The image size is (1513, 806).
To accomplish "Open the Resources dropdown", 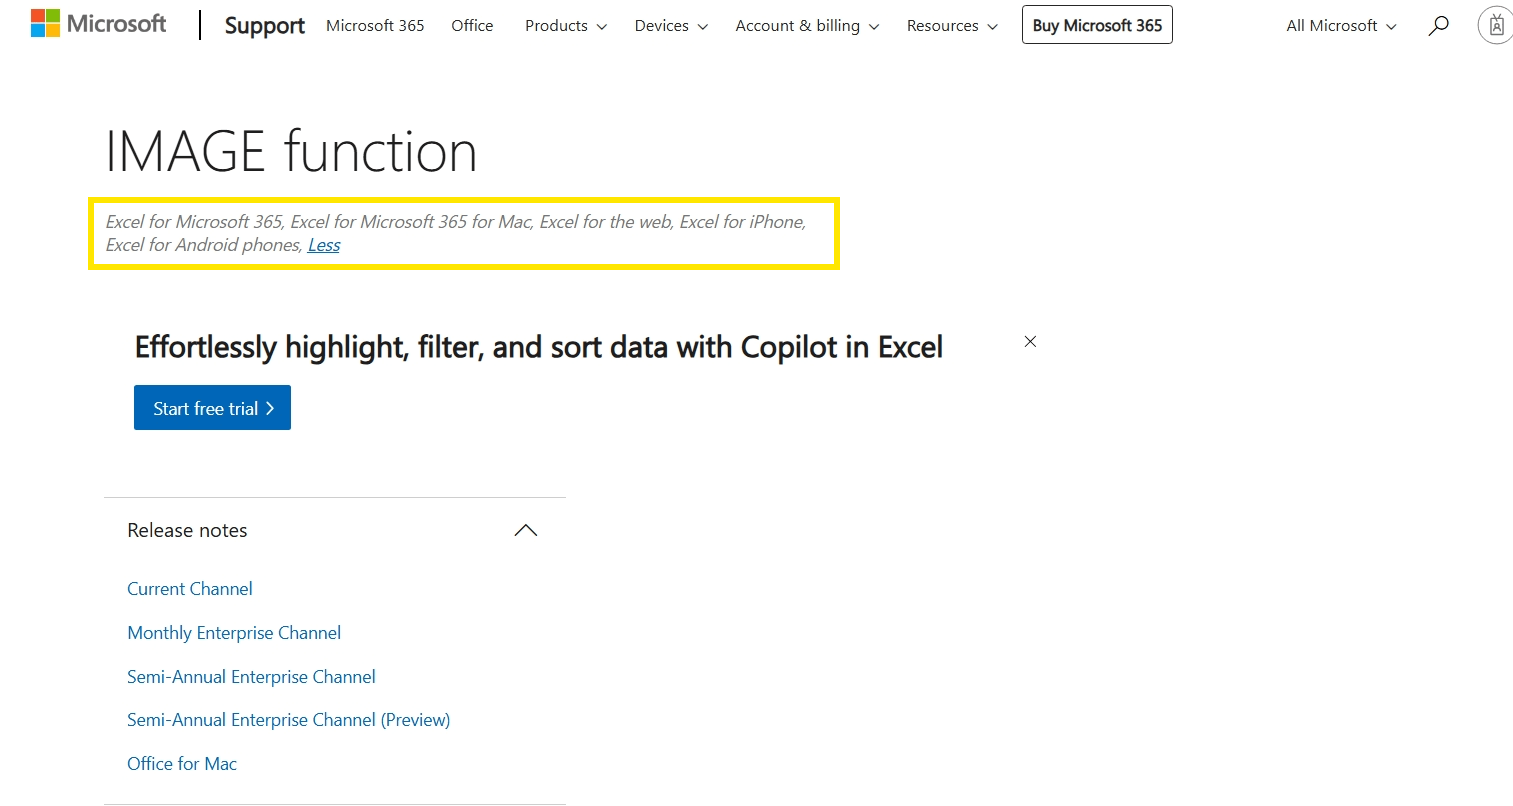I will [952, 26].
